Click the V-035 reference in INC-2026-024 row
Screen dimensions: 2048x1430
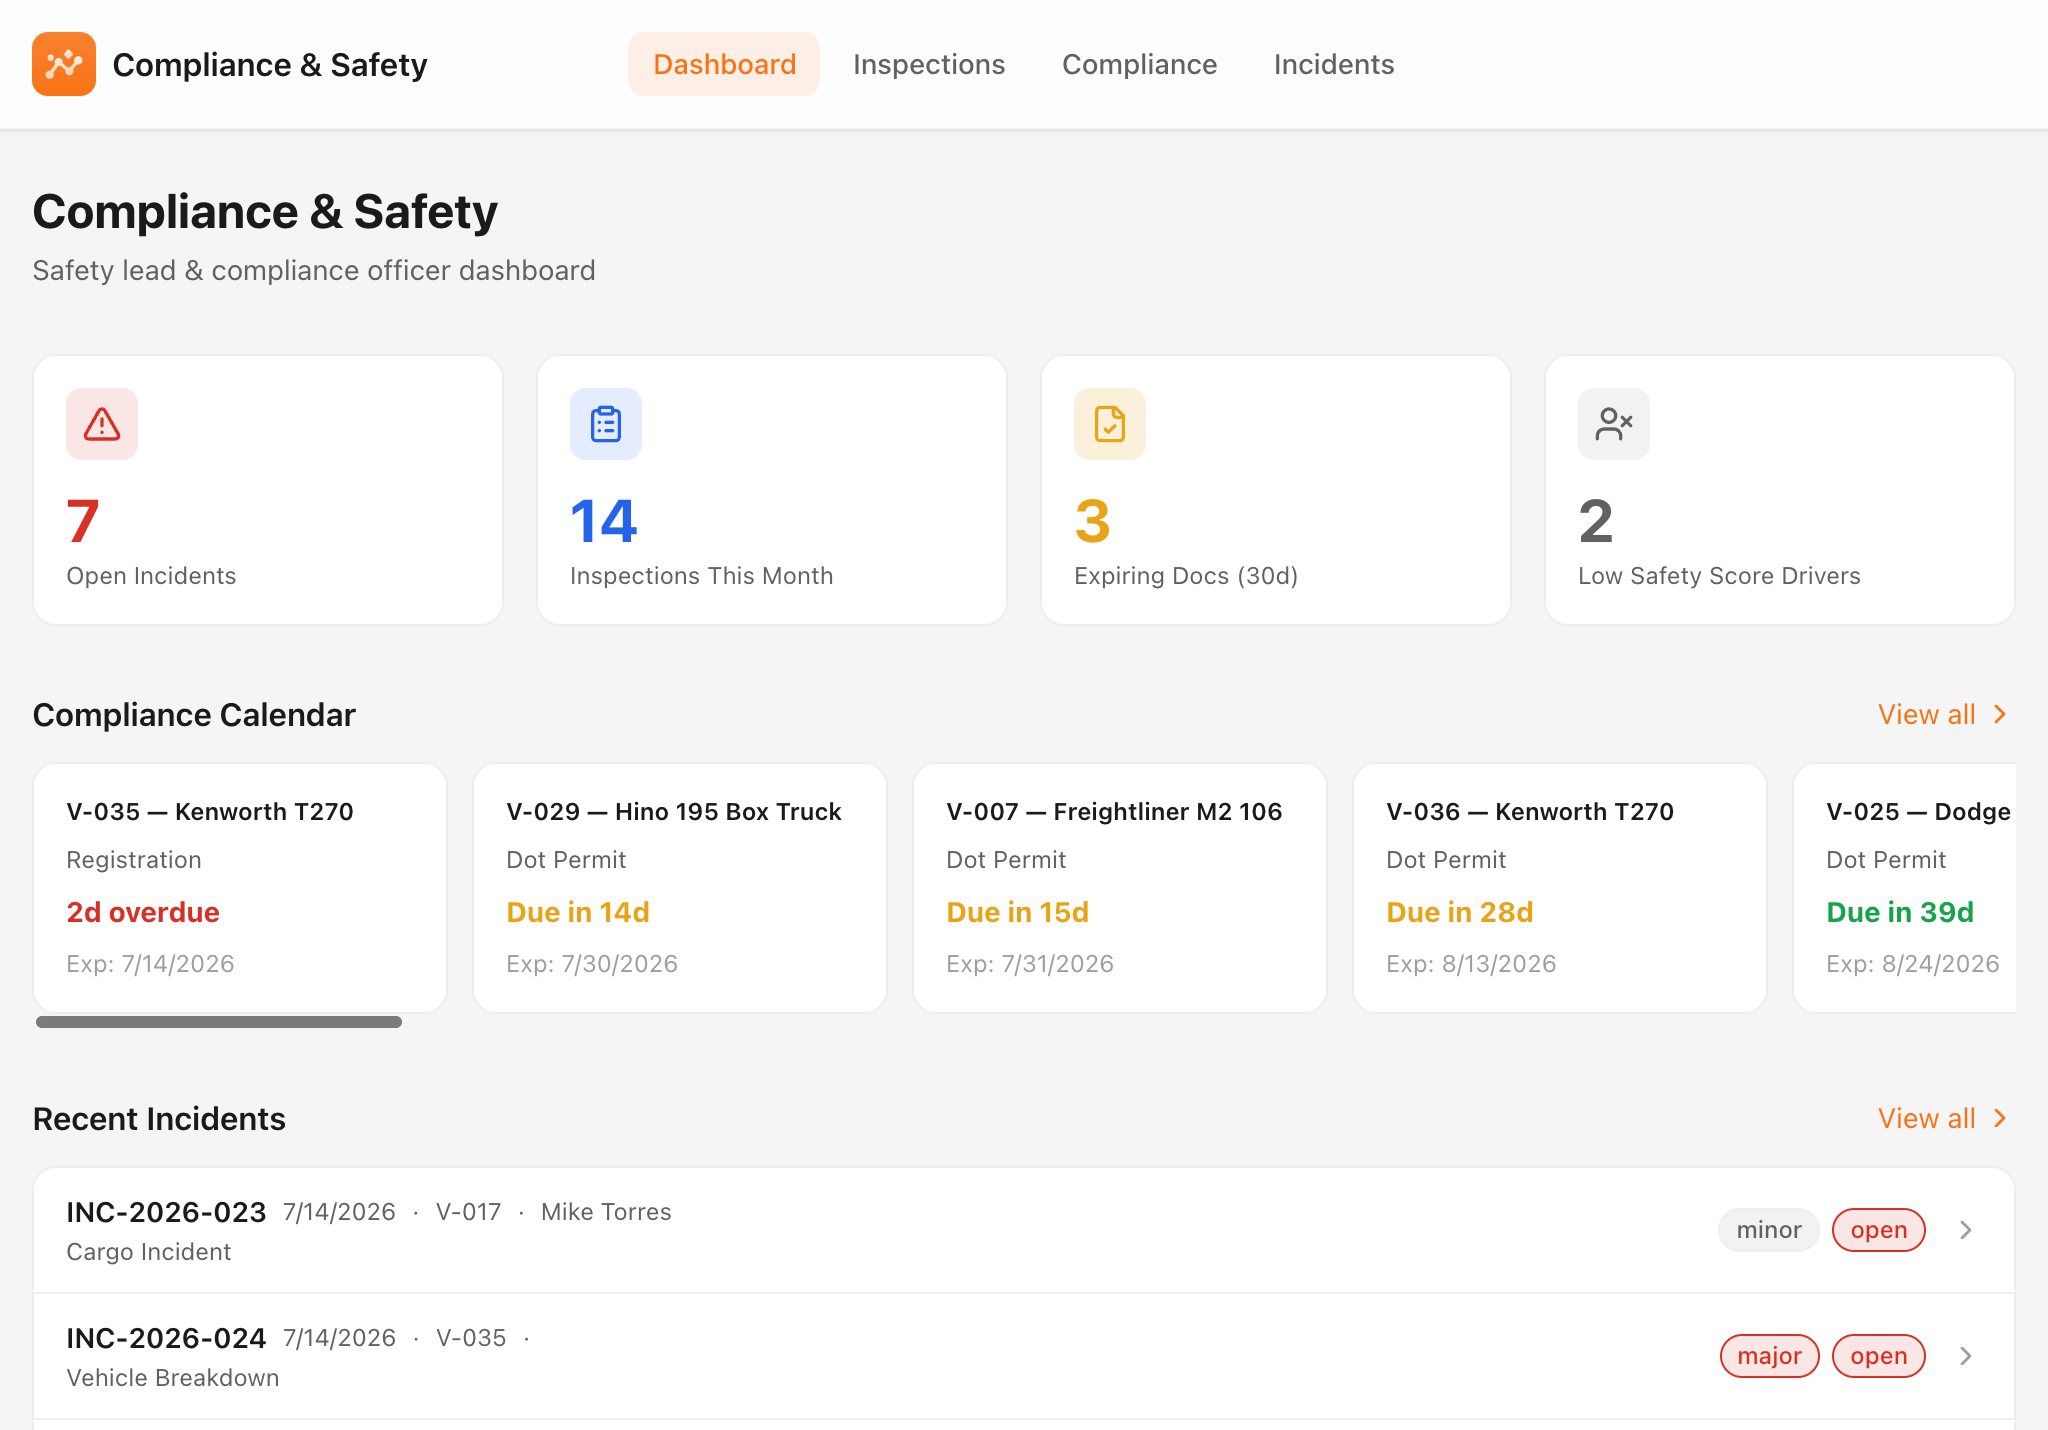click(x=471, y=1338)
